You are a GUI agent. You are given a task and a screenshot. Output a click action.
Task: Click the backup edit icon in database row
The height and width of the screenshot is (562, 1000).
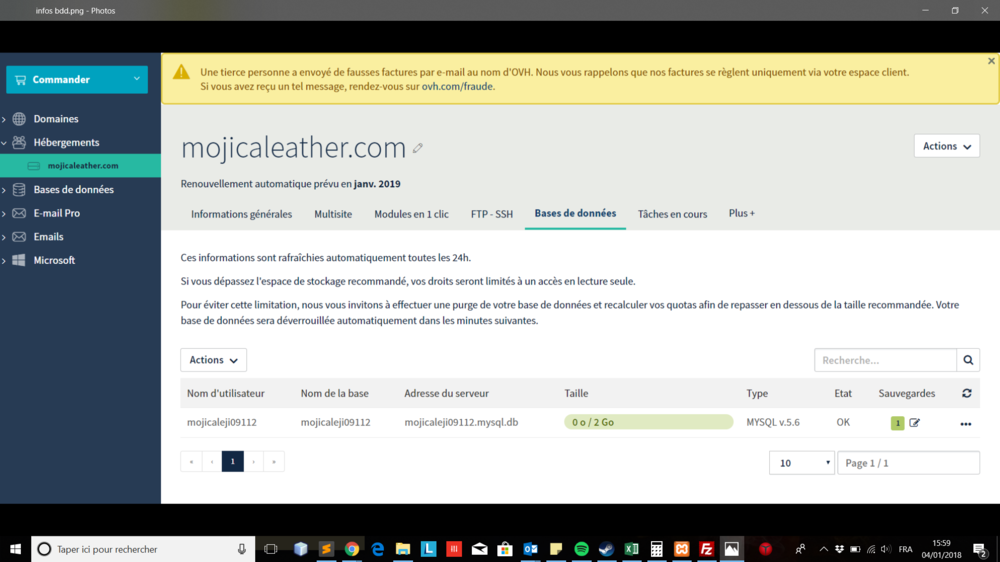tap(915, 423)
